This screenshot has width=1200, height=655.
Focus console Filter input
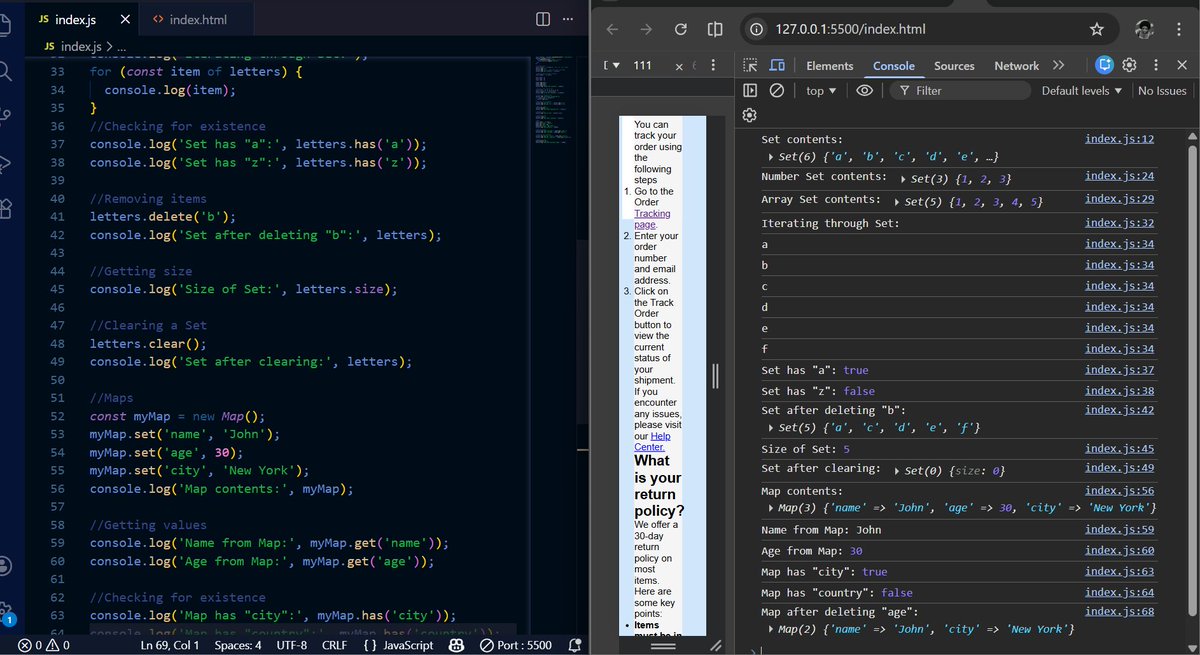[x=960, y=90]
